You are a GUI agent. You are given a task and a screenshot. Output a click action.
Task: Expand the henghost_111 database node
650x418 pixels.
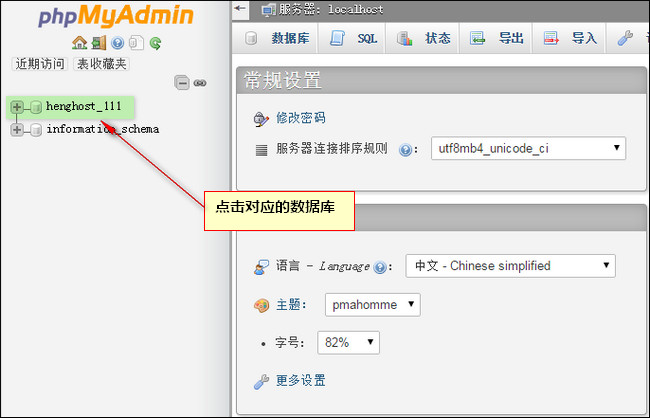tap(17, 107)
